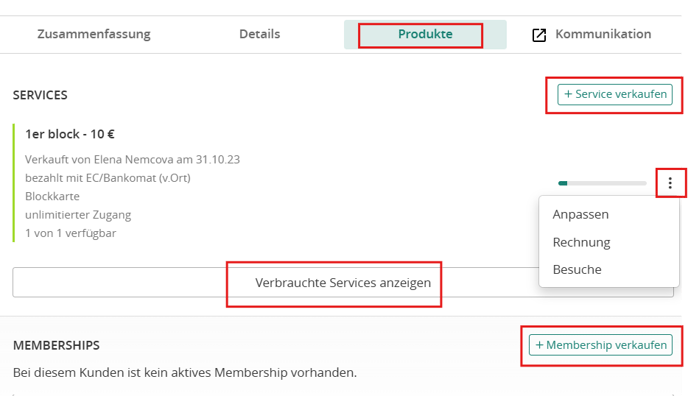Click the plus icon on Membership verkaufen
This screenshot has height=396, width=688.
539,345
